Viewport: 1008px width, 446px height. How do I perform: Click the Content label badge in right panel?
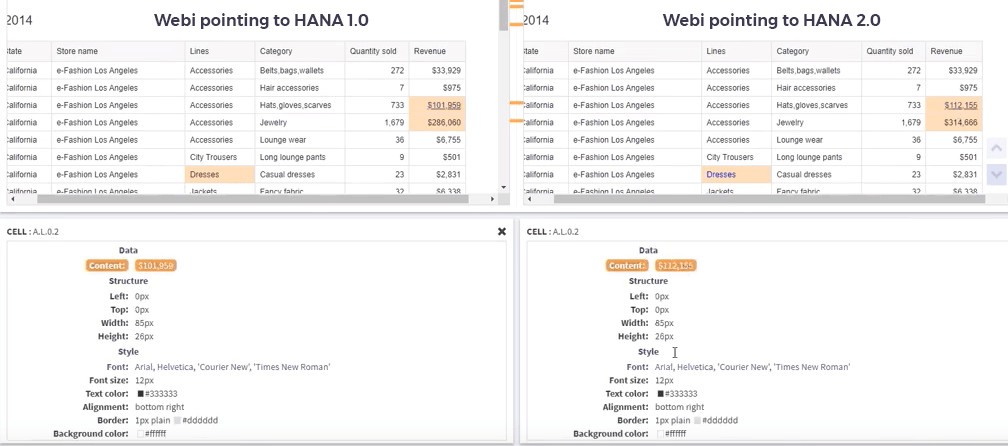[627, 265]
